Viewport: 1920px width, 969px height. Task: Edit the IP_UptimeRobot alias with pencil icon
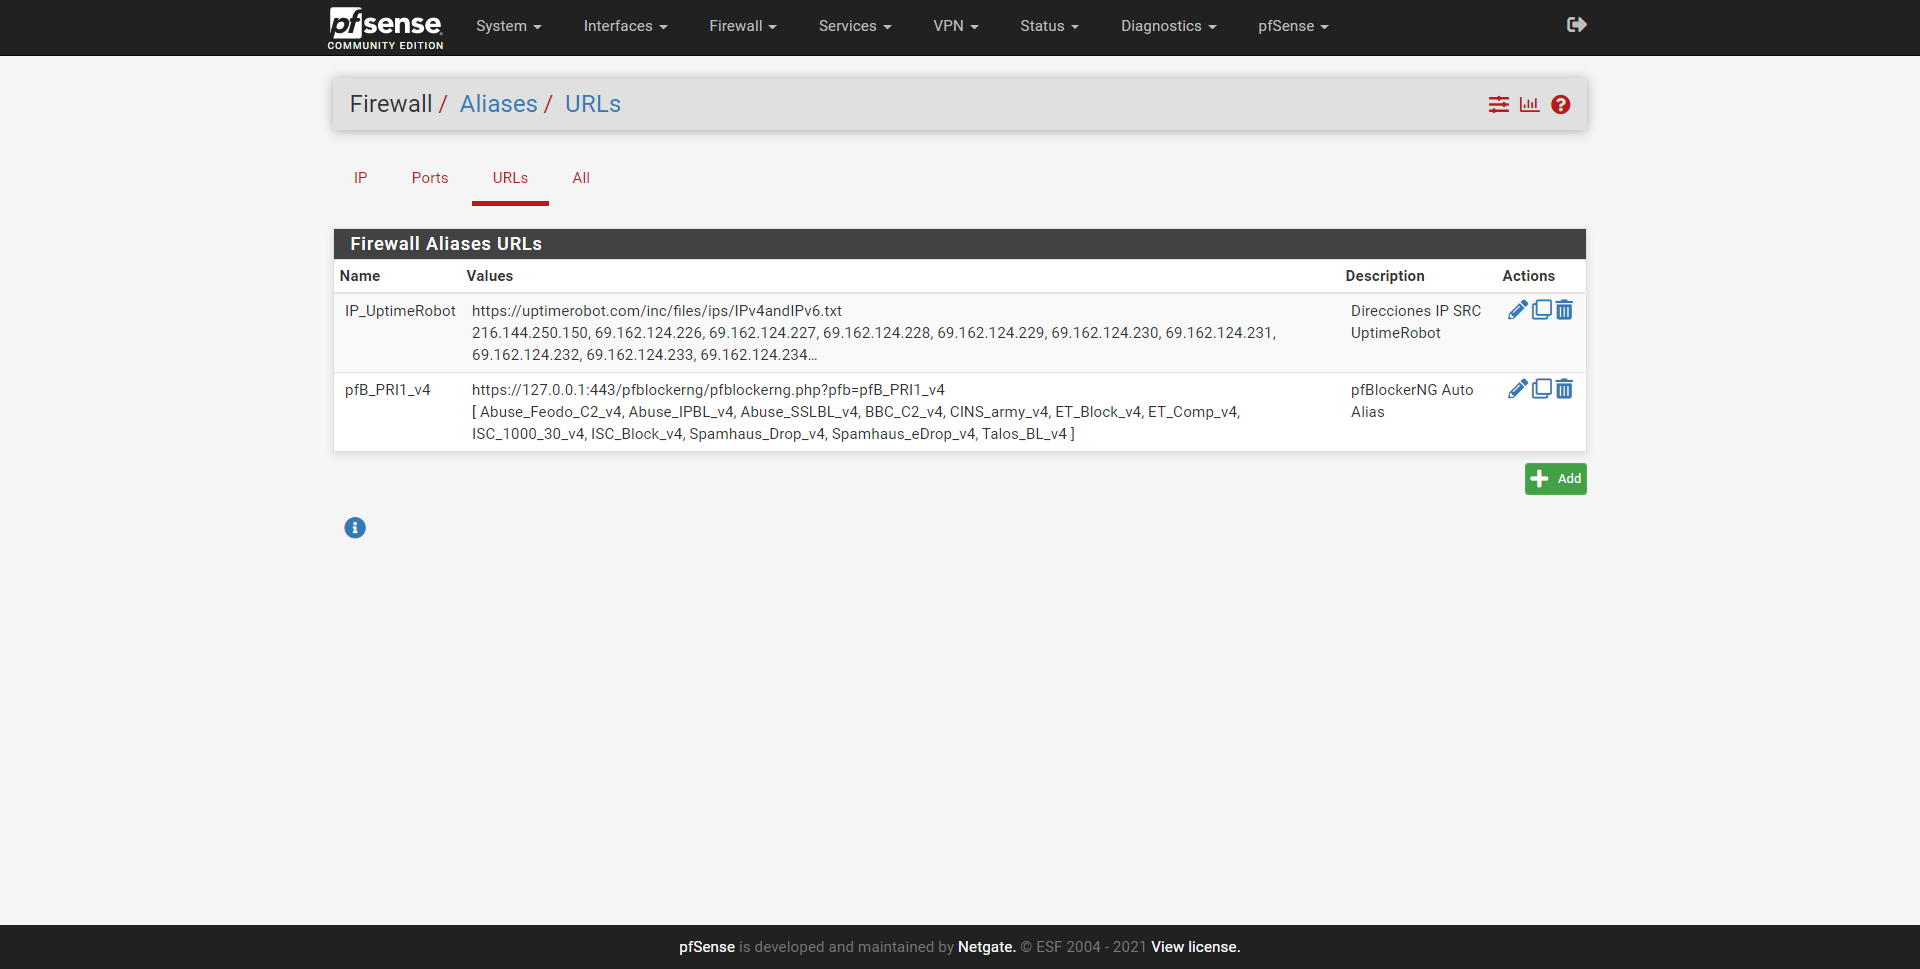tap(1517, 310)
